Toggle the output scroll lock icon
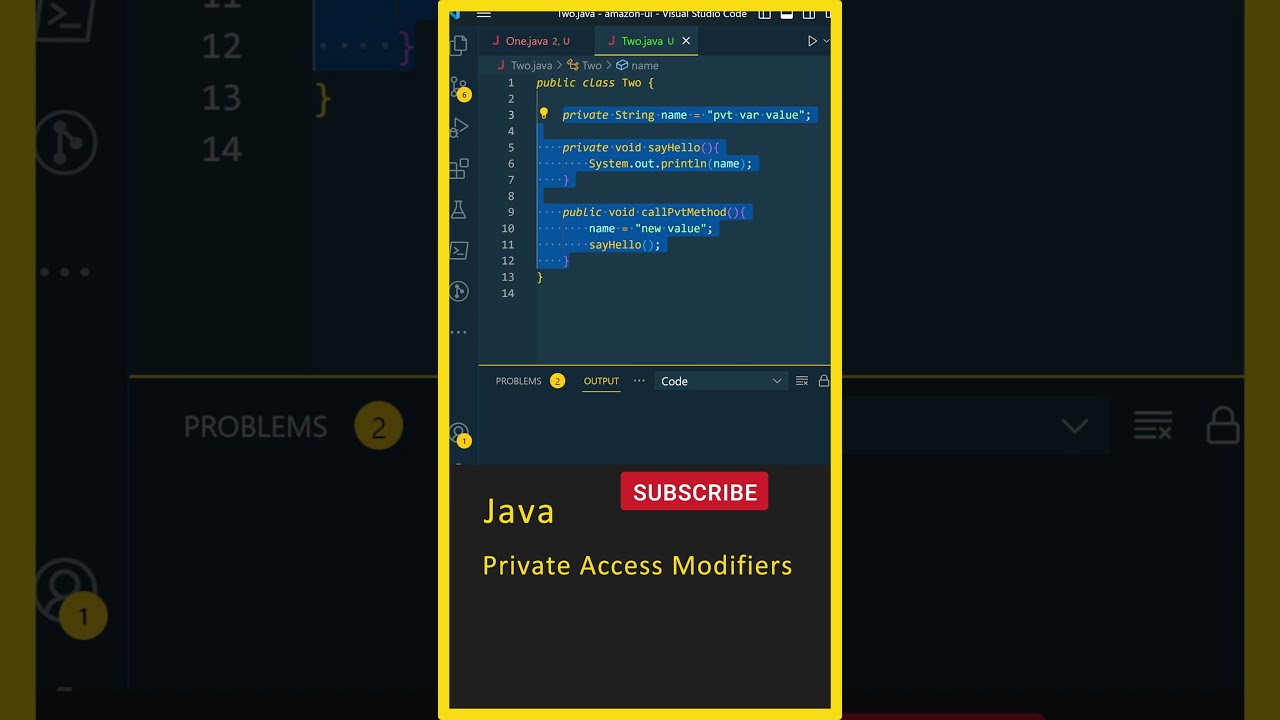This screenshot has height=720, width=1280. [x=824, y=381]
